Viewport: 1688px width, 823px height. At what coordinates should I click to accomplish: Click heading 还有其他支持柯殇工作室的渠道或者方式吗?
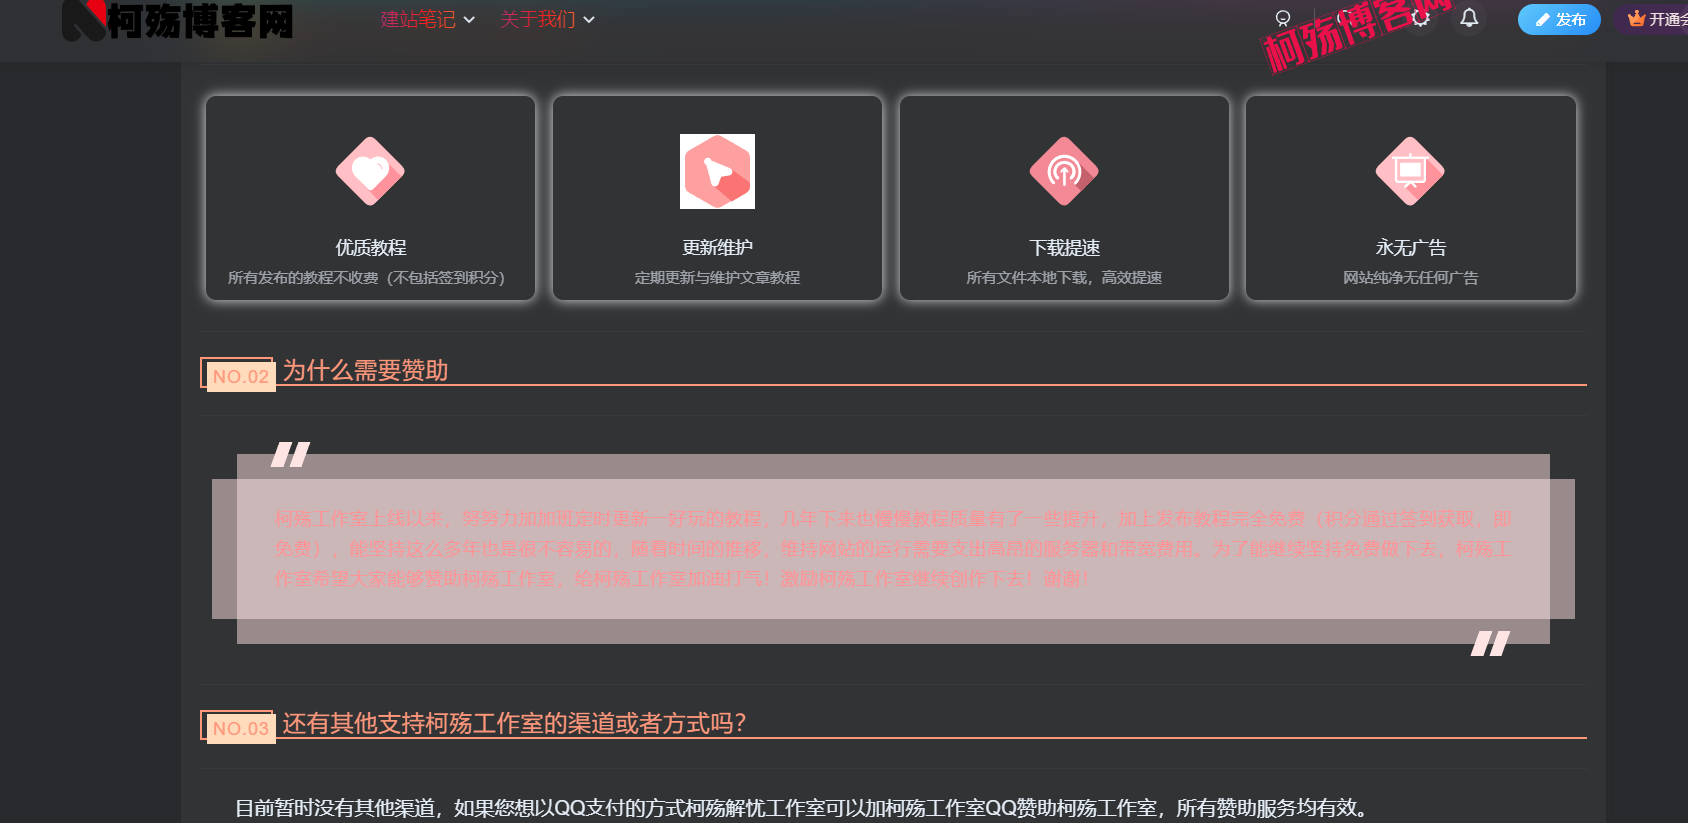514,723
